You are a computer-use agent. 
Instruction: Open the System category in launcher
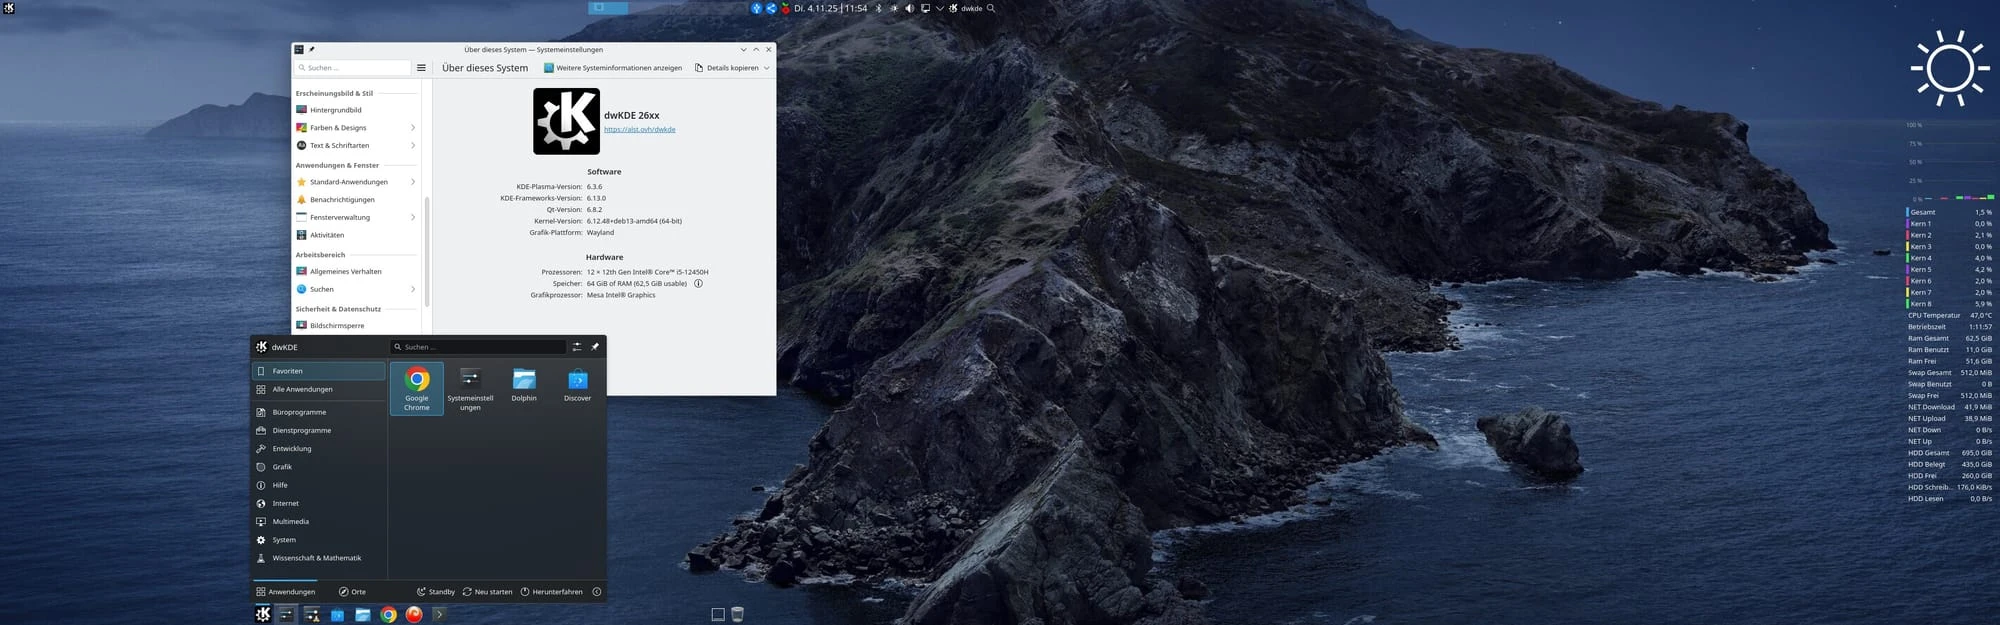(x=319, y=540)
